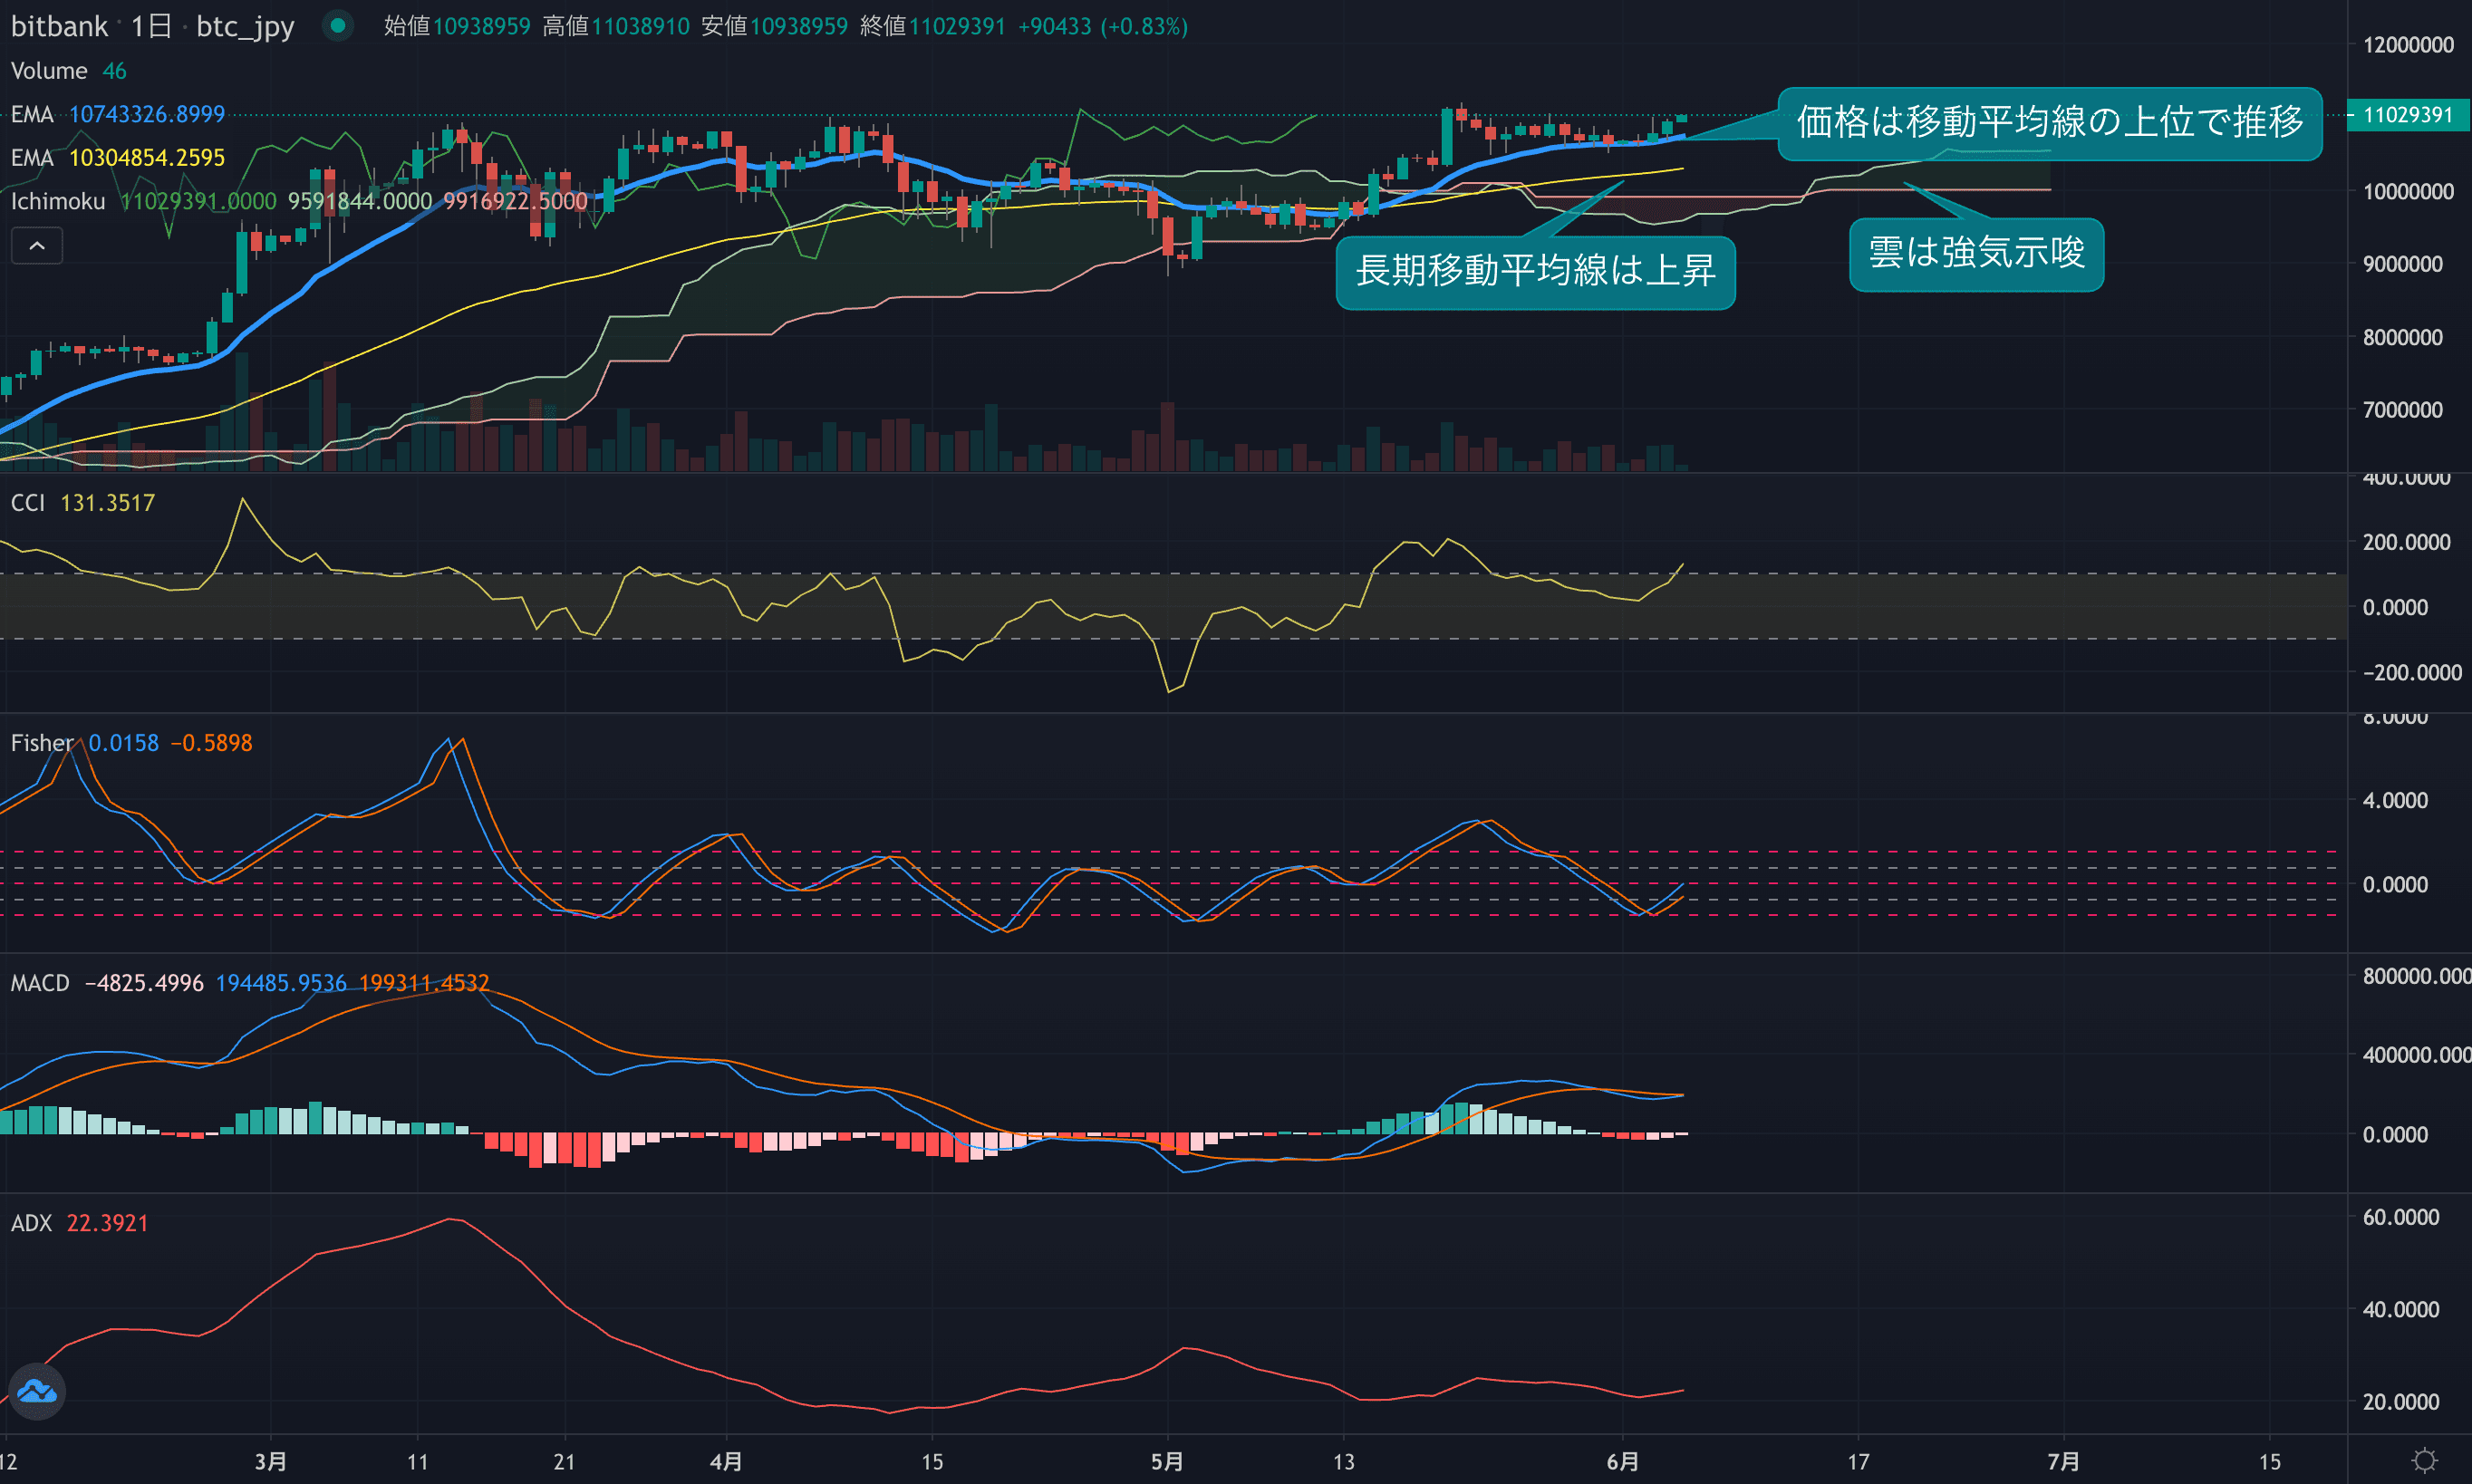Screen dimensions: 2472x1484
Task: Click the TradingView cloud logo icon
Action: click(37, 1391)
